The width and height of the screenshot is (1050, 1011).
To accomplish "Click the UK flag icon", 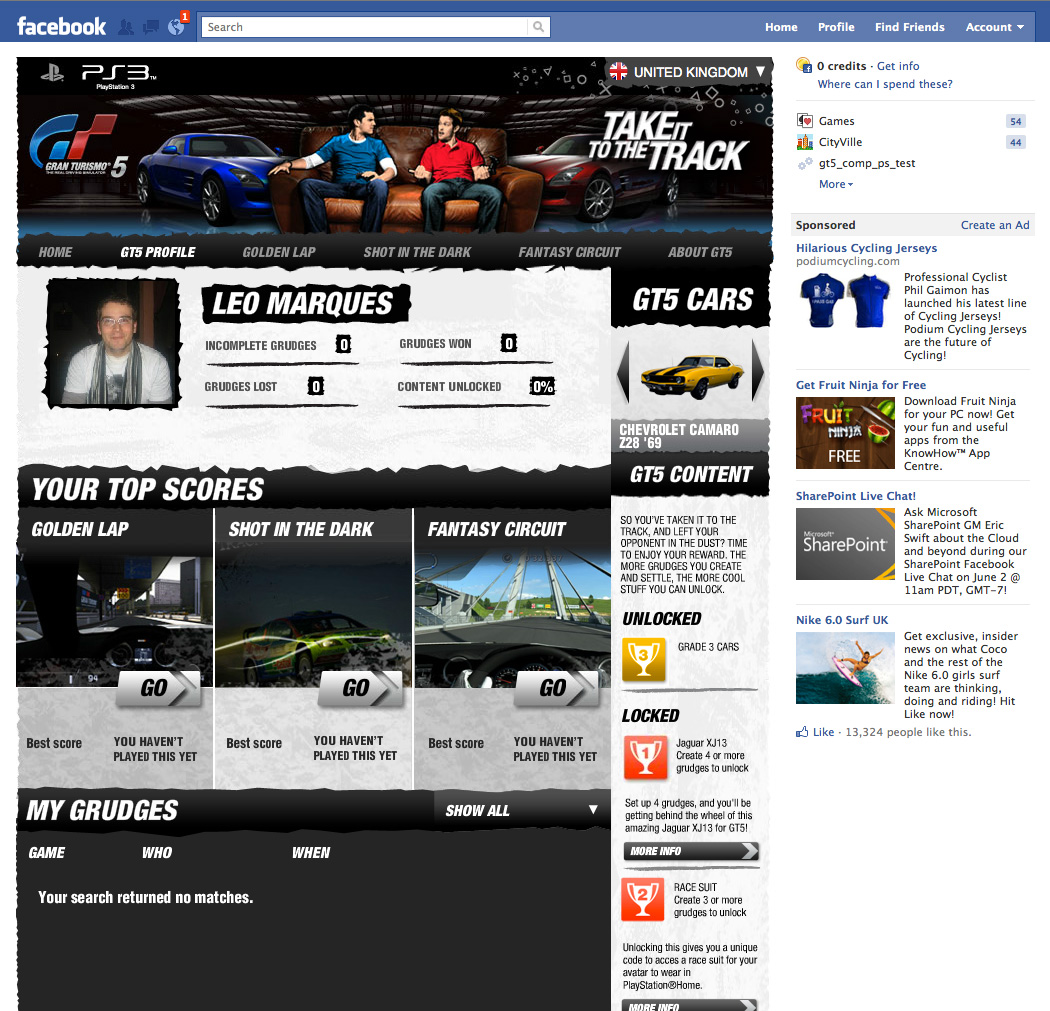I will 618,71.
